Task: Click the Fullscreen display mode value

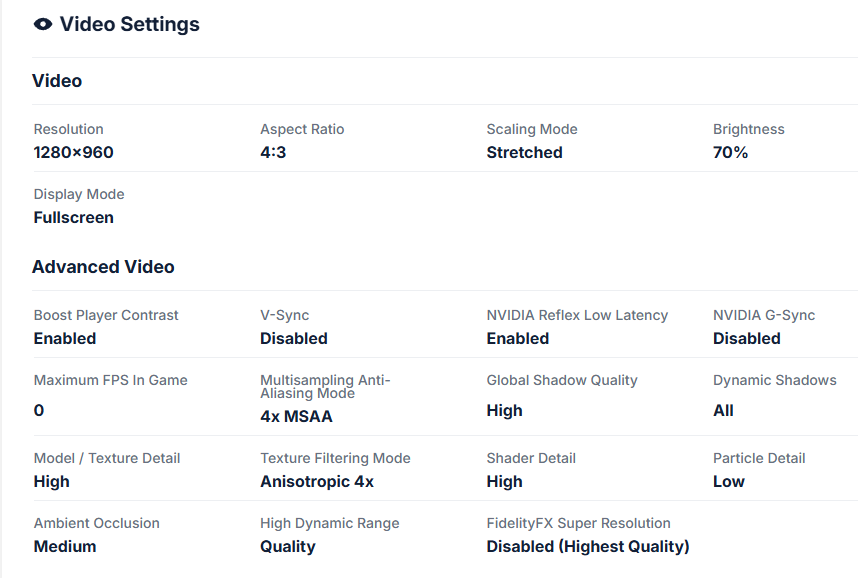Action: [x=73, y=218]
